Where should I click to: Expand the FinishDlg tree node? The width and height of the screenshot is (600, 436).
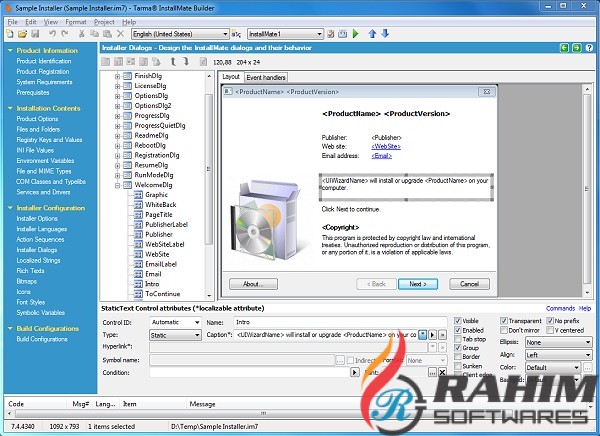click(117, 76)
